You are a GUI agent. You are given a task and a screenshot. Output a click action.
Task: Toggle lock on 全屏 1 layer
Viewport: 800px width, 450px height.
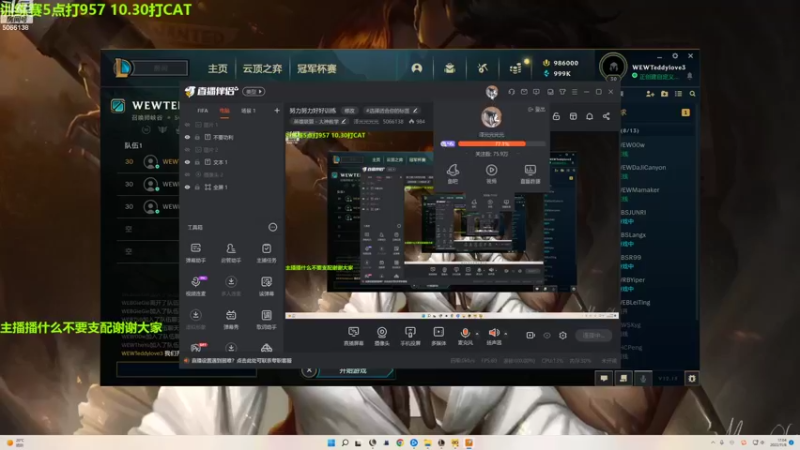197,187
